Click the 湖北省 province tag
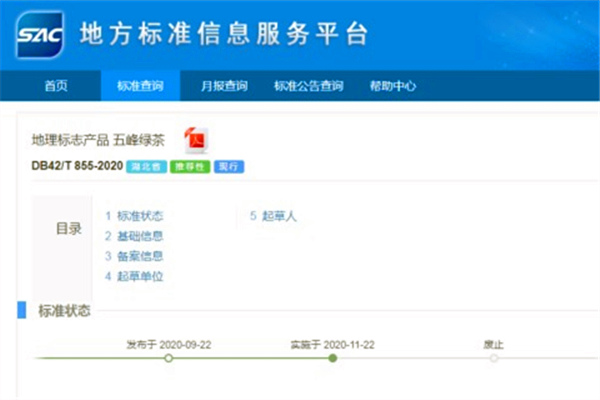Image resolution: width=600 pixels, height=400 pixels. click(x=146, y=166)
